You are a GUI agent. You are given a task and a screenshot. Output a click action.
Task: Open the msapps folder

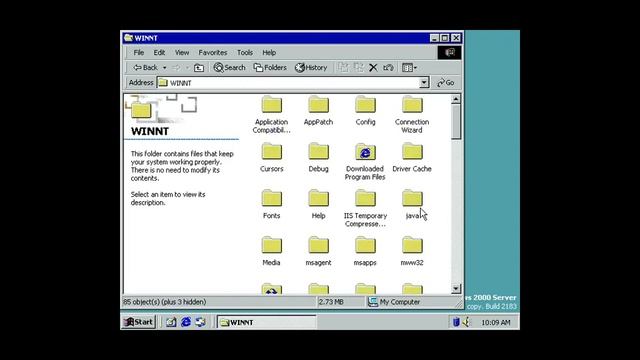[x=365, y=251]
